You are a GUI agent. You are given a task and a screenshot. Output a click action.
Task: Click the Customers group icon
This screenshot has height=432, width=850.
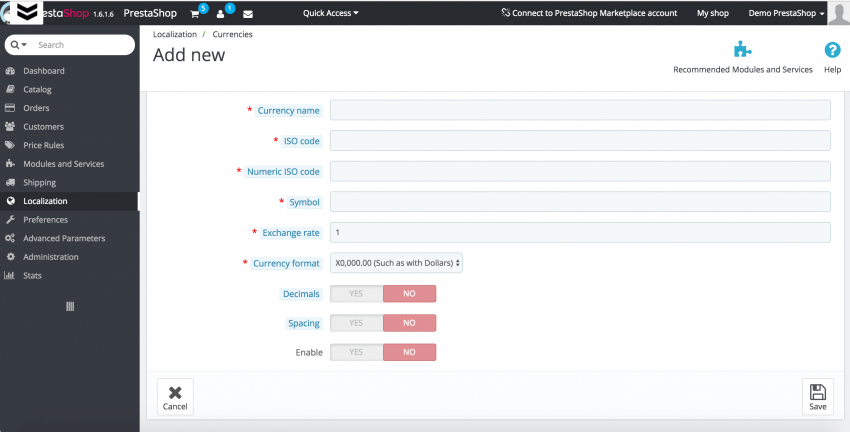pyautogui.click(x=10, y=126)
